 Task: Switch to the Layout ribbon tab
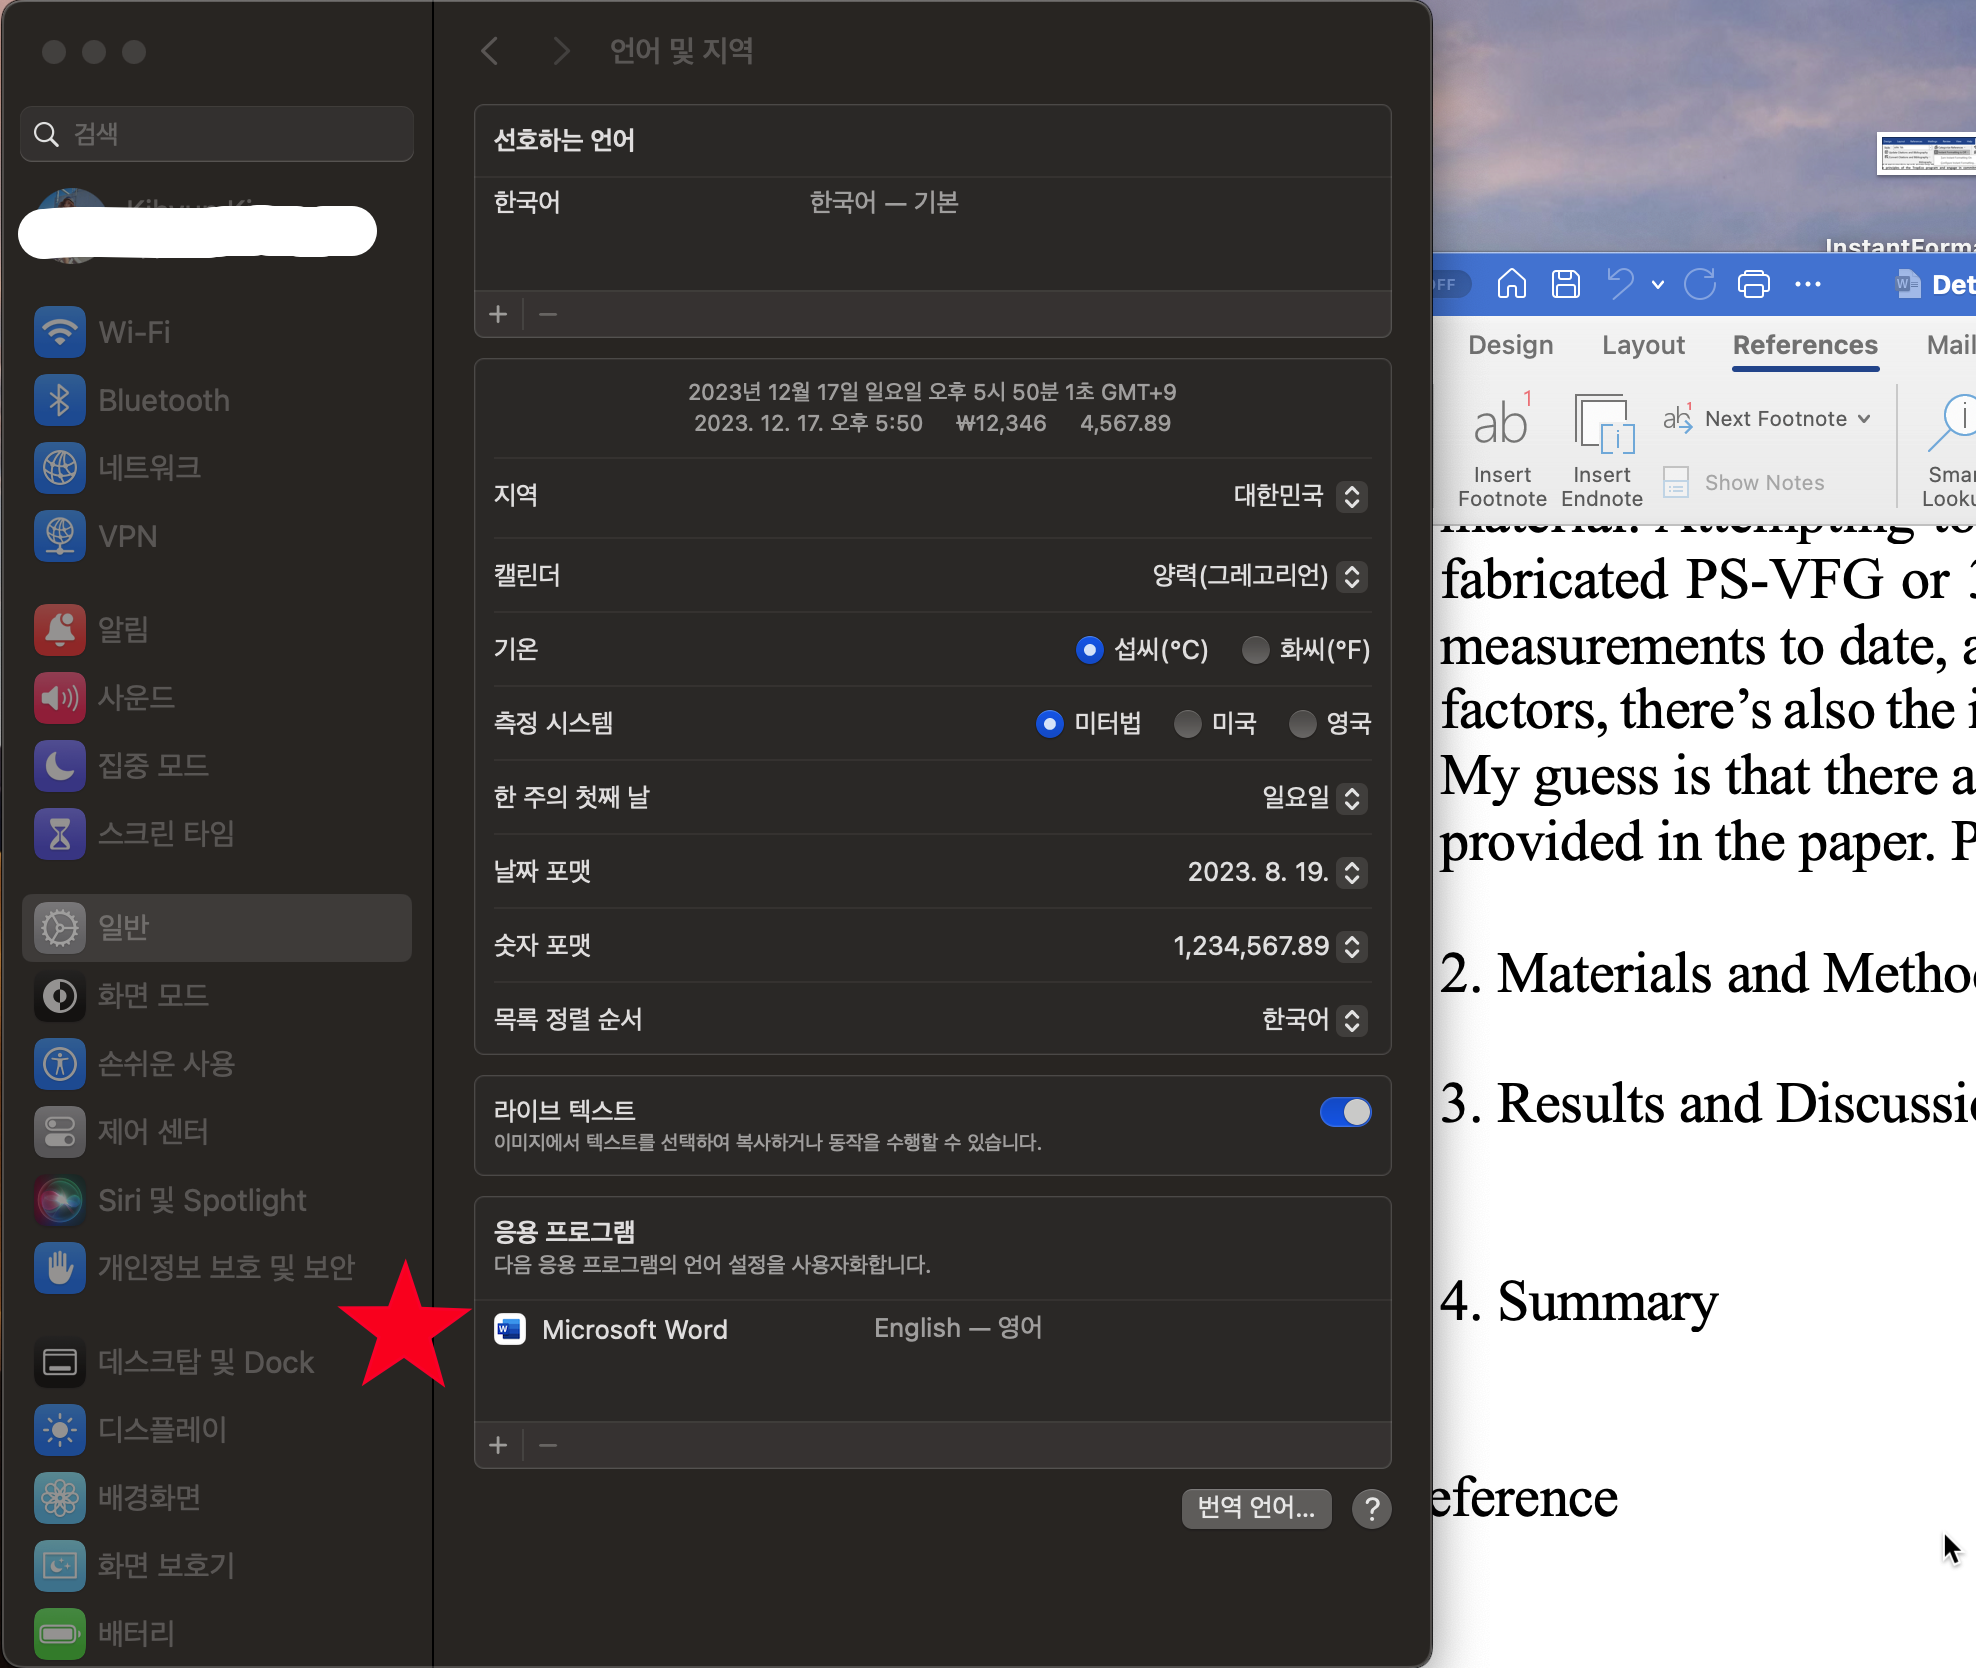tap(1643, 346)
